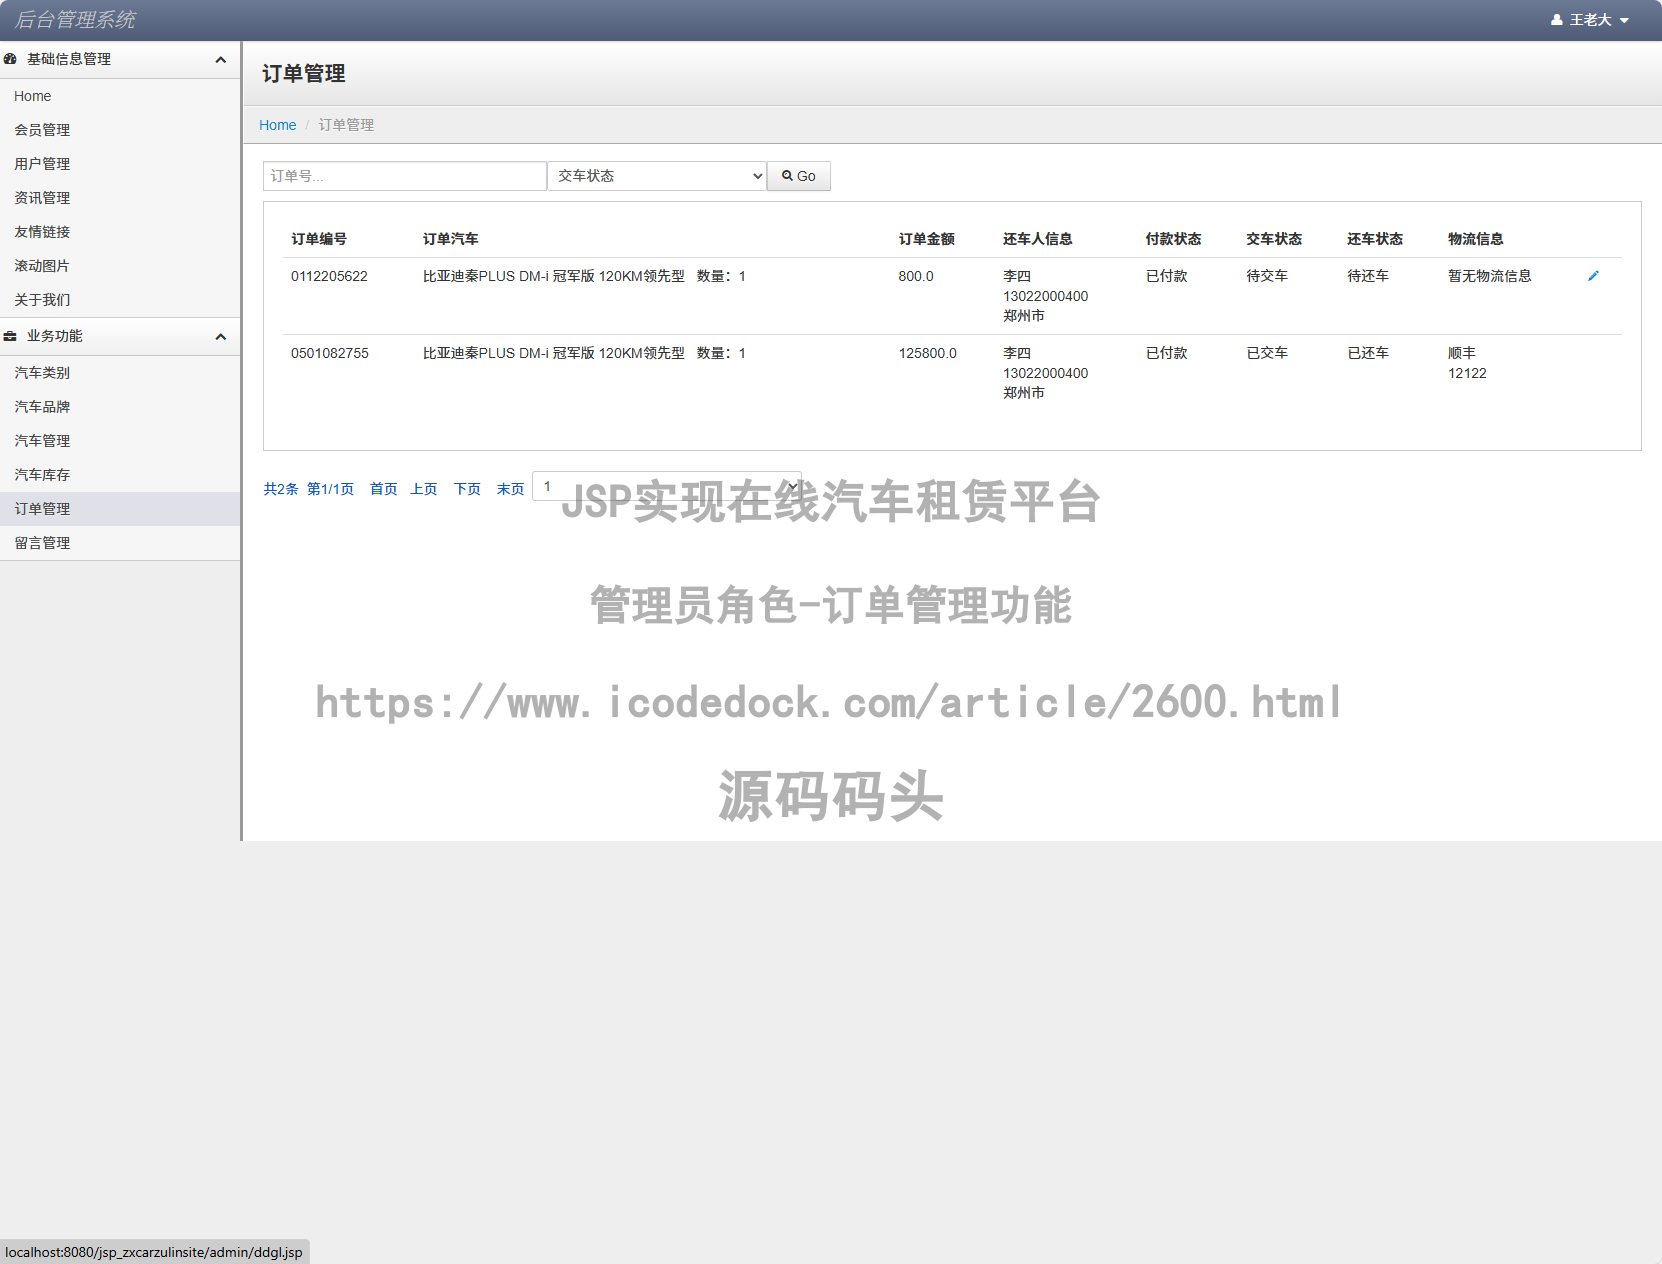The image size is (1662, 1264).
Task: Open the 王老大 user menu caret
Action: point(1624,20)
